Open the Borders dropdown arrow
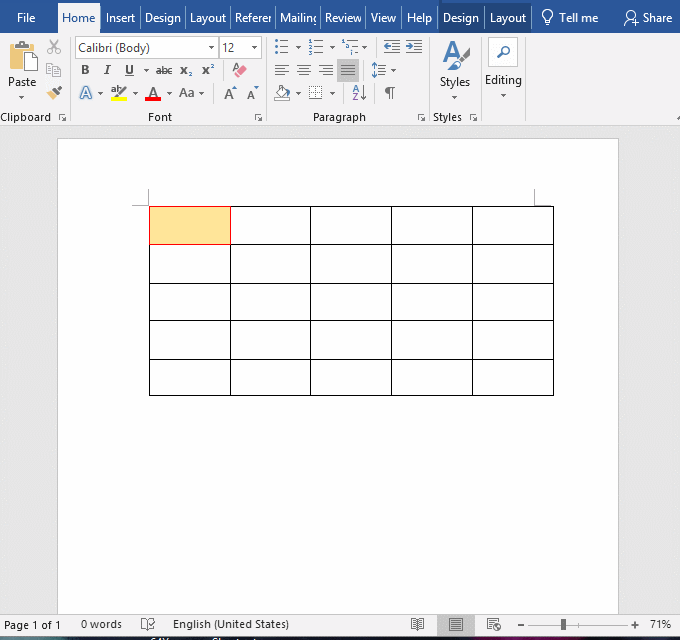The image size is (680, 640). (332, 93)
